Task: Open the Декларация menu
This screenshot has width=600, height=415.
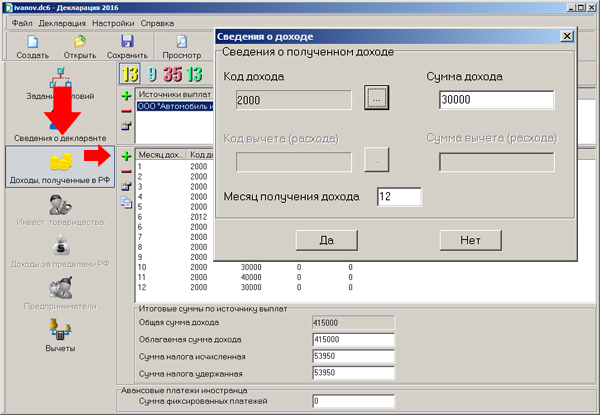Action: (x=62, y=23)
